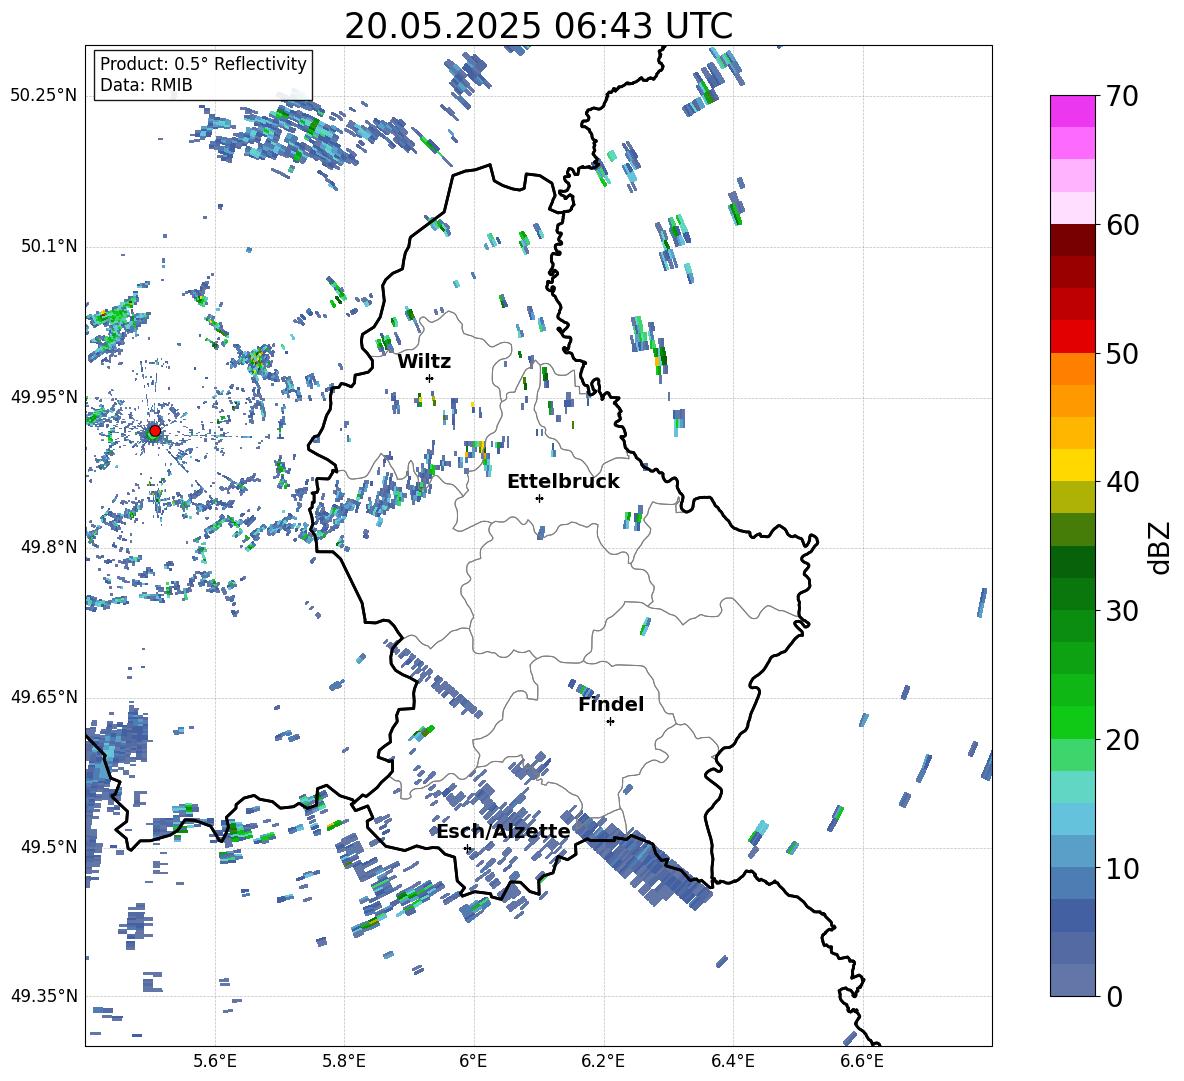The width and height of the screenshot is (1184, 1081).
Task: Click the Wiltz station cross marker
Action: (429, 378)
